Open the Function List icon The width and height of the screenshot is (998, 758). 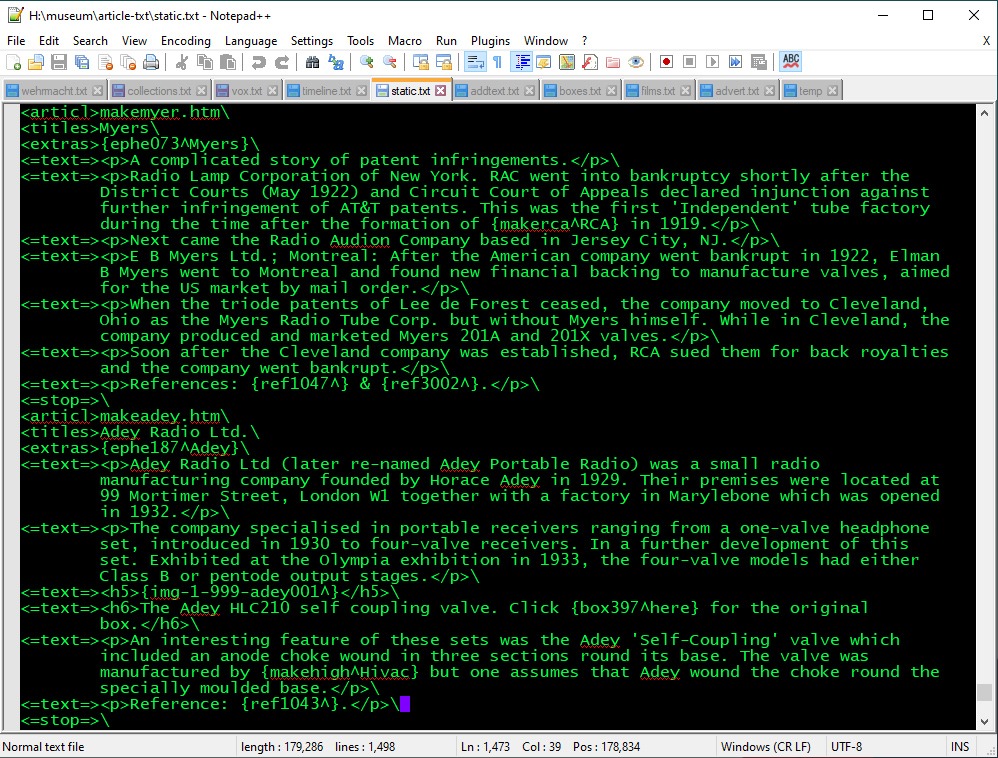point(589,62)
